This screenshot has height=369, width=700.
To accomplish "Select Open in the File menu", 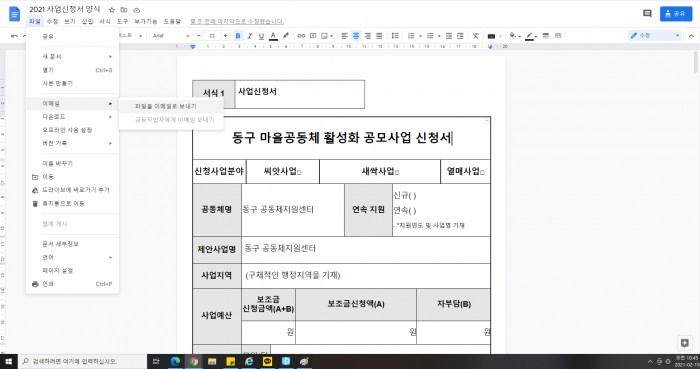I will pyautogui.click(x=72, y=70).
